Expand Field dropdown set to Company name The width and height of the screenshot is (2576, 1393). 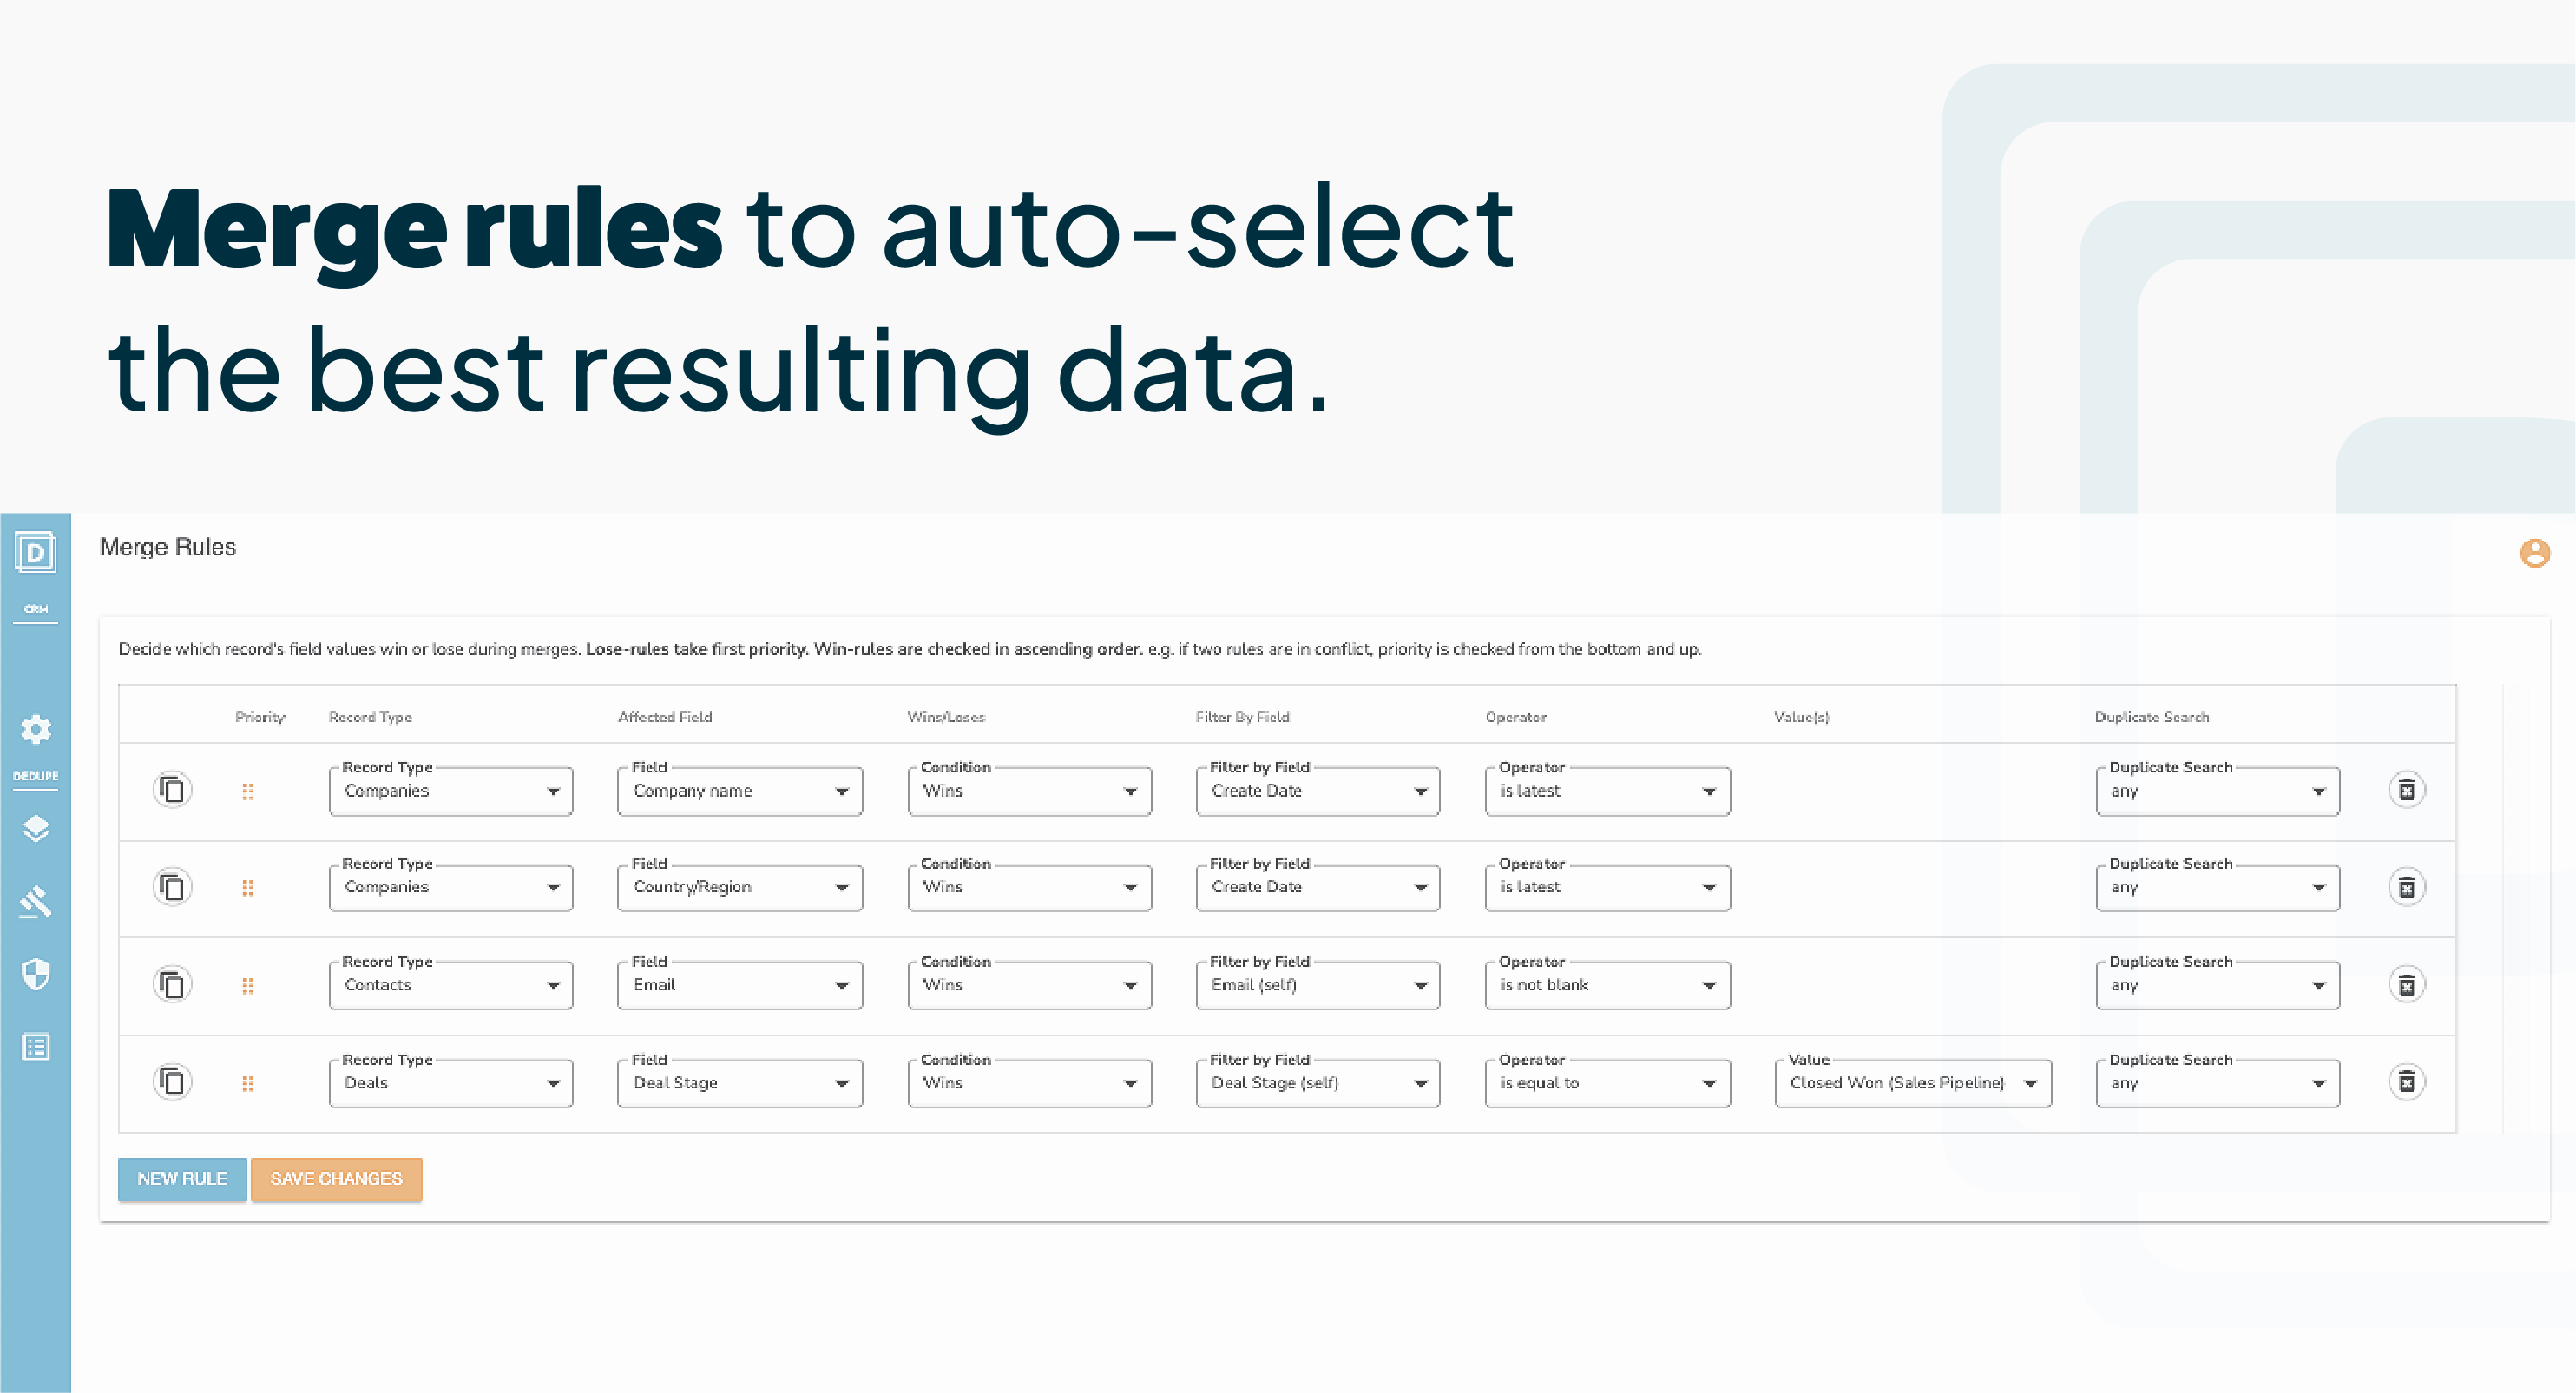tap(740, 791)
